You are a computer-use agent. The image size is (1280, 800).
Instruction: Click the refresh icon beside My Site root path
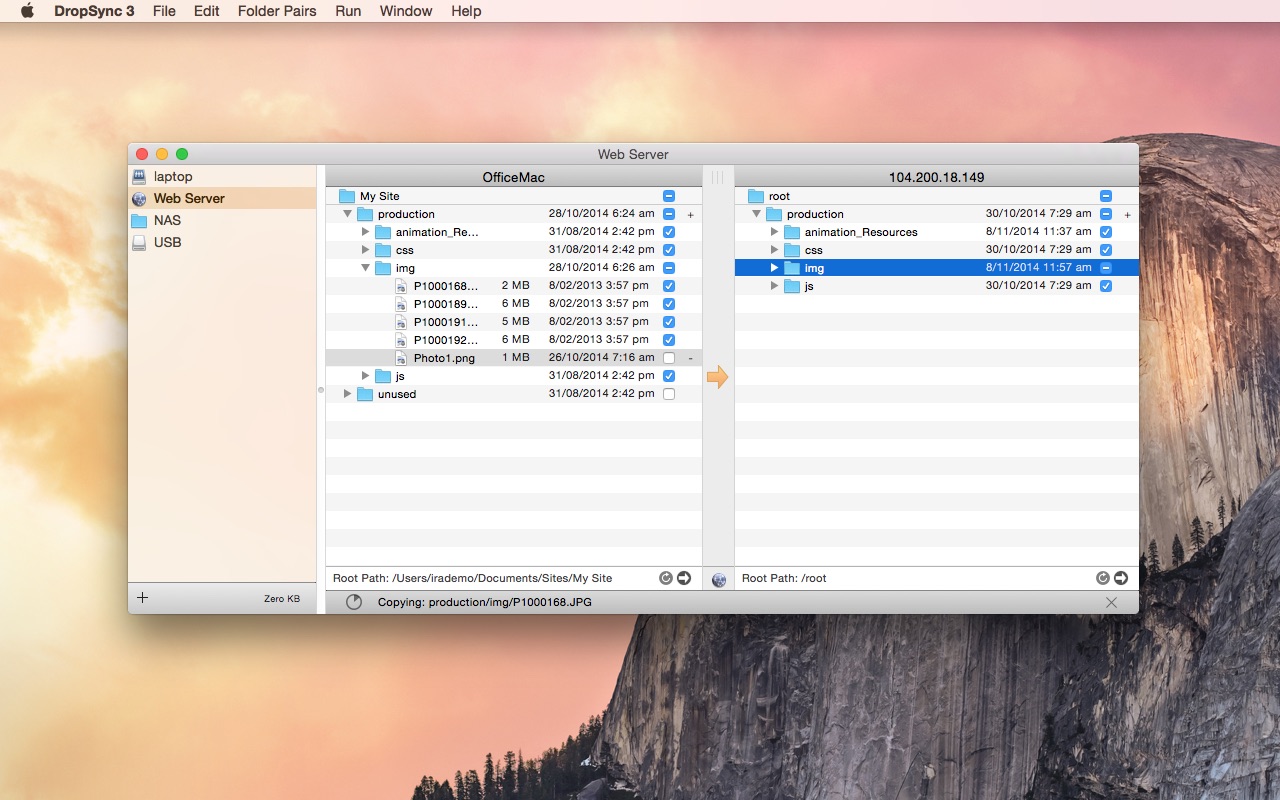coord(666,578)
